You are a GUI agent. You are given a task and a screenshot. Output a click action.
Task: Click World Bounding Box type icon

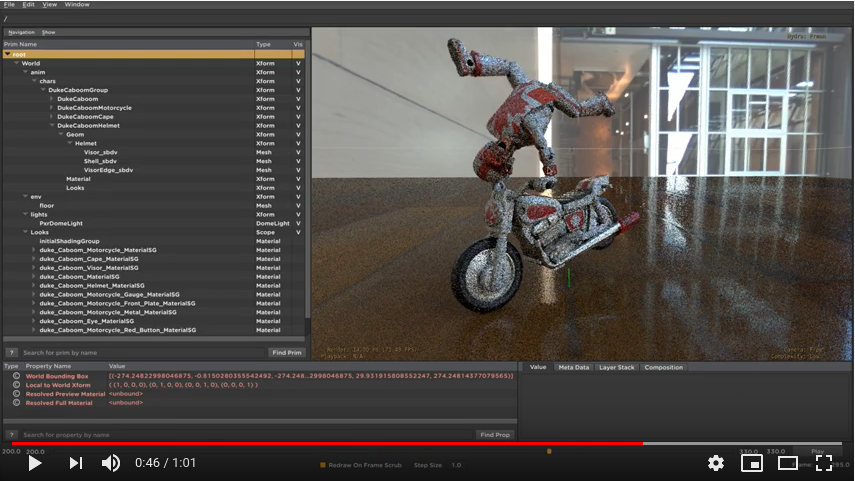coord(16,376)
